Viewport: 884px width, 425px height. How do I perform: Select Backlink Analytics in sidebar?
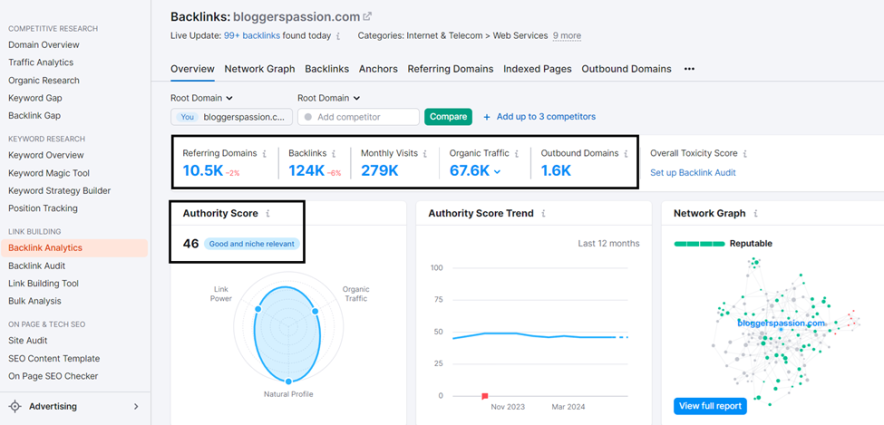[74, 247]
